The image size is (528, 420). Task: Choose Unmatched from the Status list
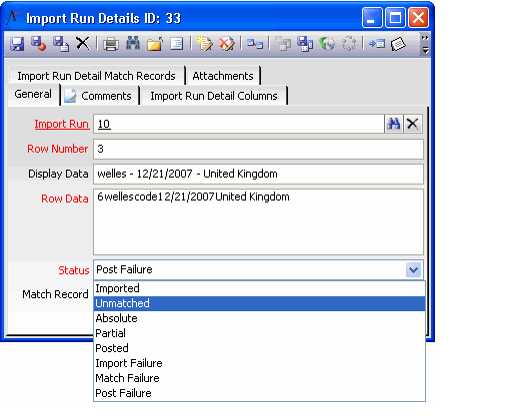(x=259, y=303)
